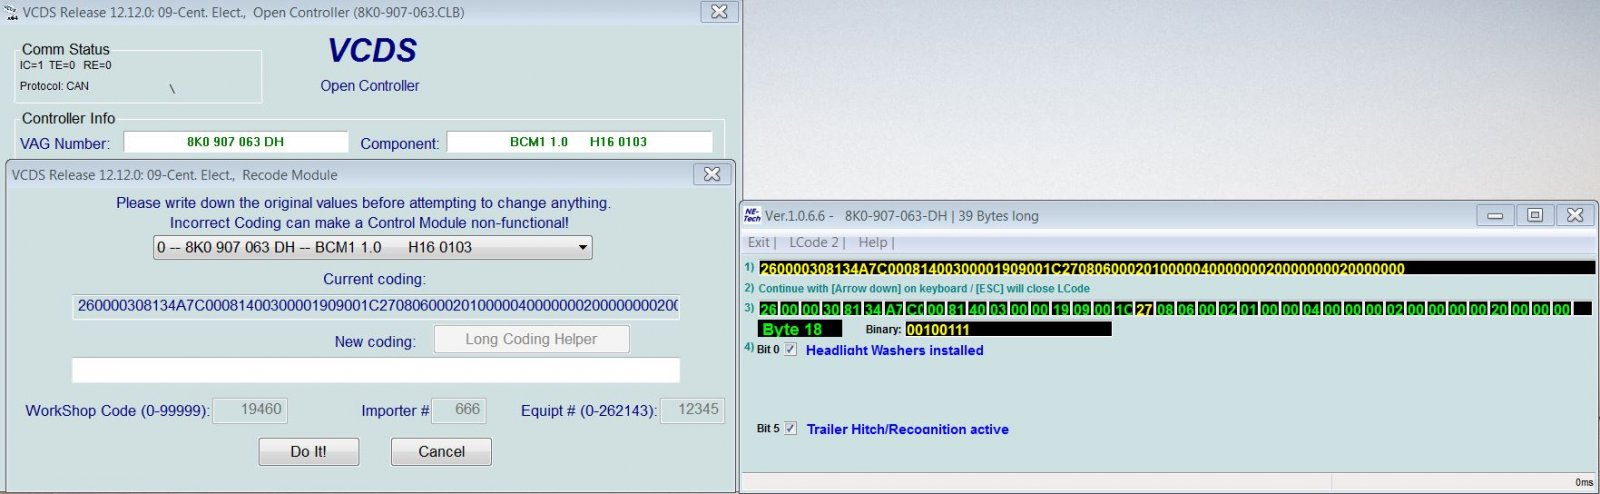This screenshot has height=494, width=1600.
Task: Select byte cell 06 in LCode
Action: 1186,309
